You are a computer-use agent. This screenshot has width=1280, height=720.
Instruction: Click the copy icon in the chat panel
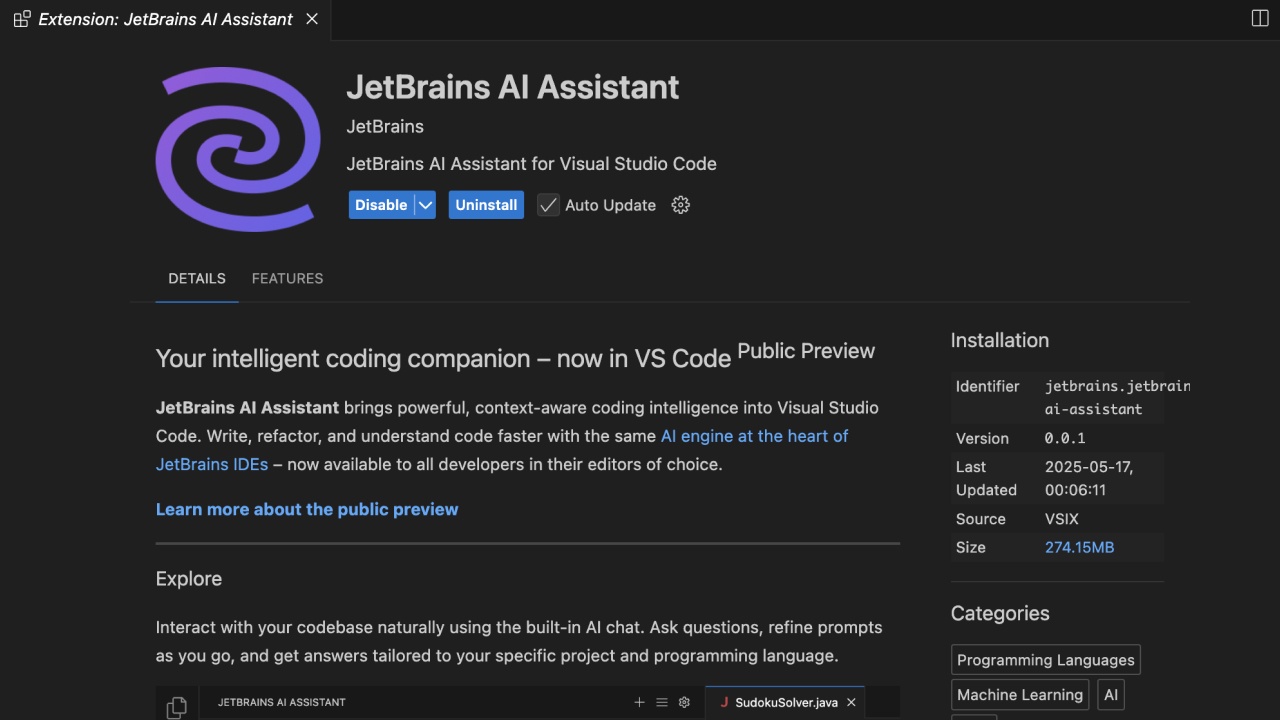click(x=177, y=706)
